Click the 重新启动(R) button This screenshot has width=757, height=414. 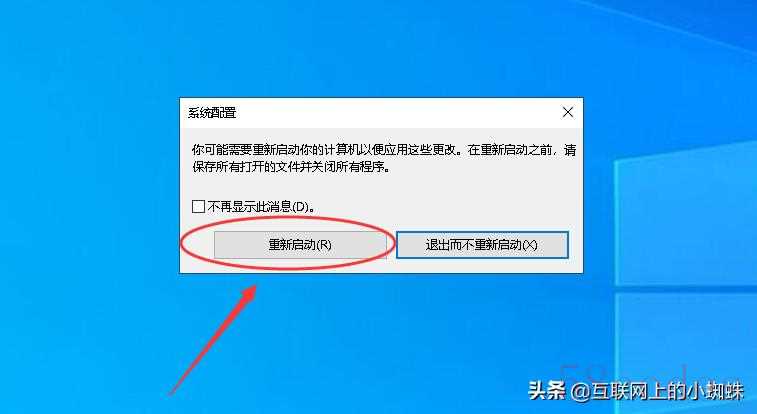click(x=300, y=245)
